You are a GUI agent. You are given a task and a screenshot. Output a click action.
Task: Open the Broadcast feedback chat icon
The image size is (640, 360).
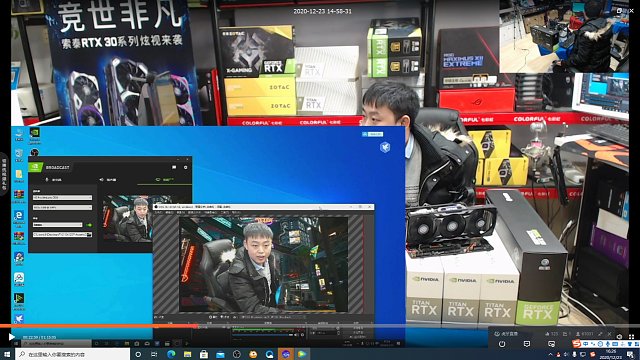pyautogui.click(x=174, y=167)
